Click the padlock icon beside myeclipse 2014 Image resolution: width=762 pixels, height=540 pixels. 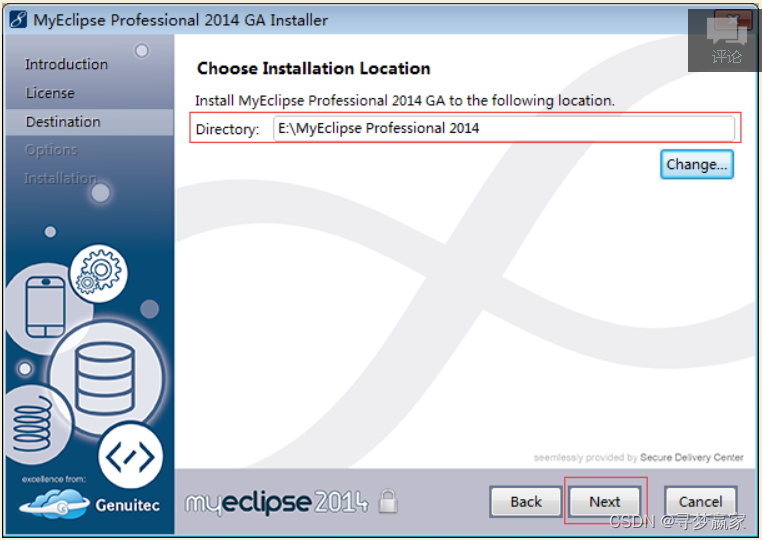388,501
